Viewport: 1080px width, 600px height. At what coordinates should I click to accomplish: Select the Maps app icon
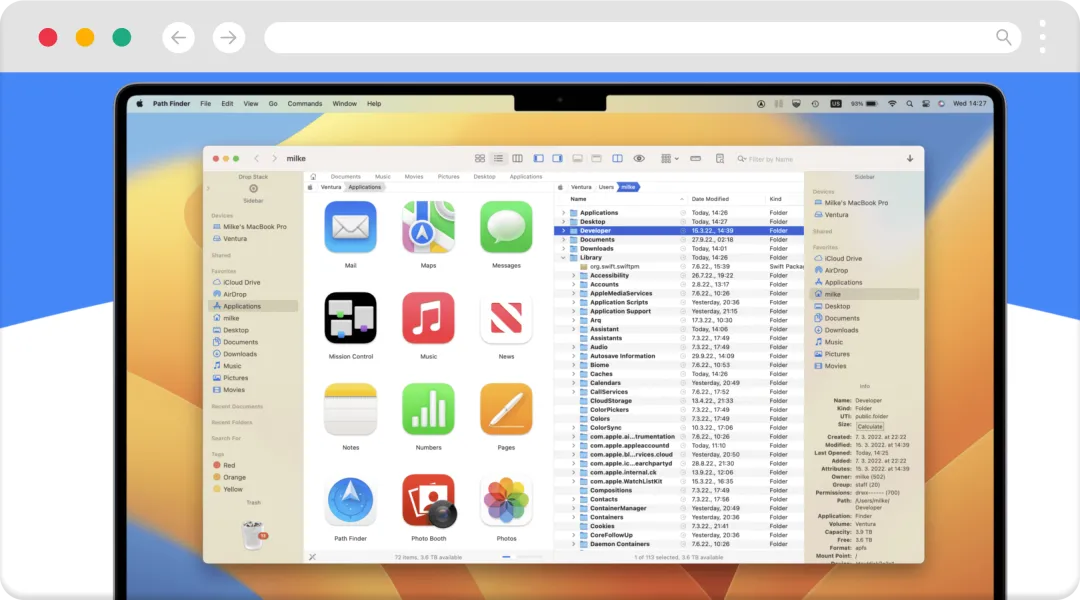click(428, 227)
